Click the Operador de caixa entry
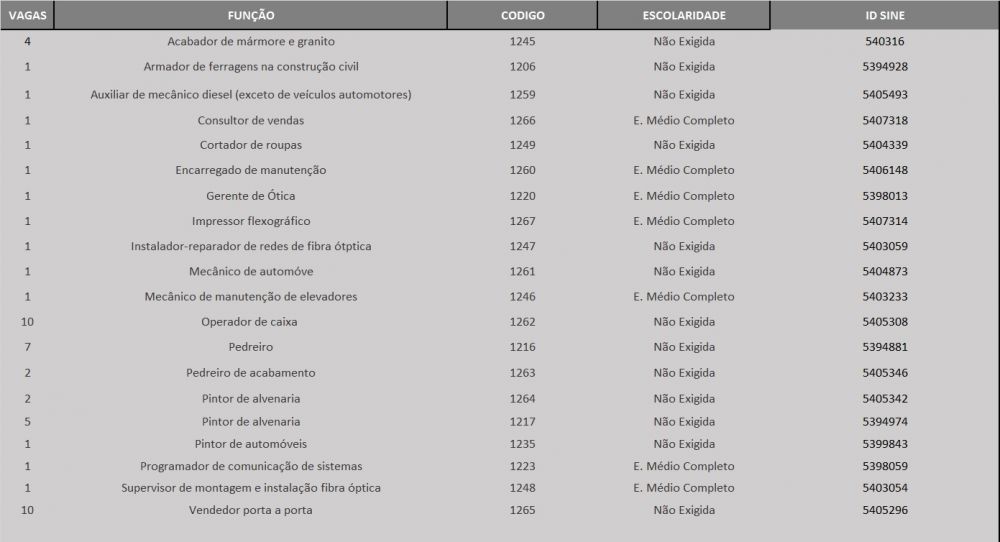This screenshot has height=542, width=1000. click(x=250, y=322)
